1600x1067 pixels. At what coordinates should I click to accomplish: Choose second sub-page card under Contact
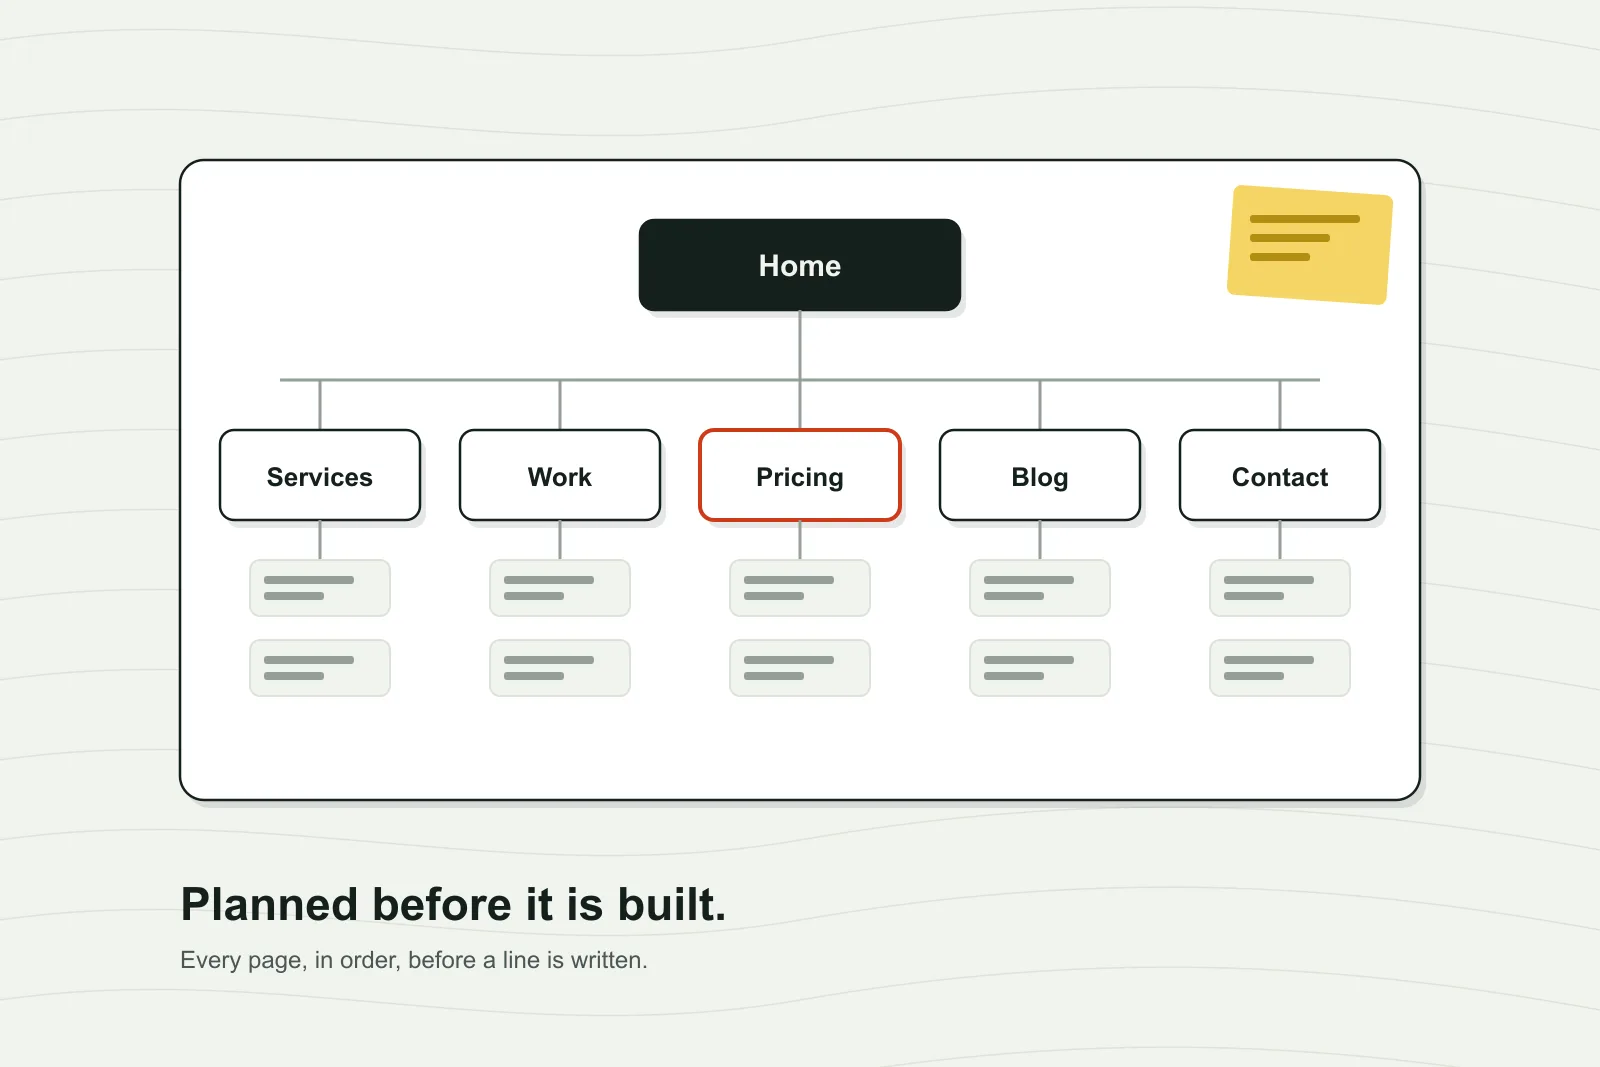[x=1280, y=668]
